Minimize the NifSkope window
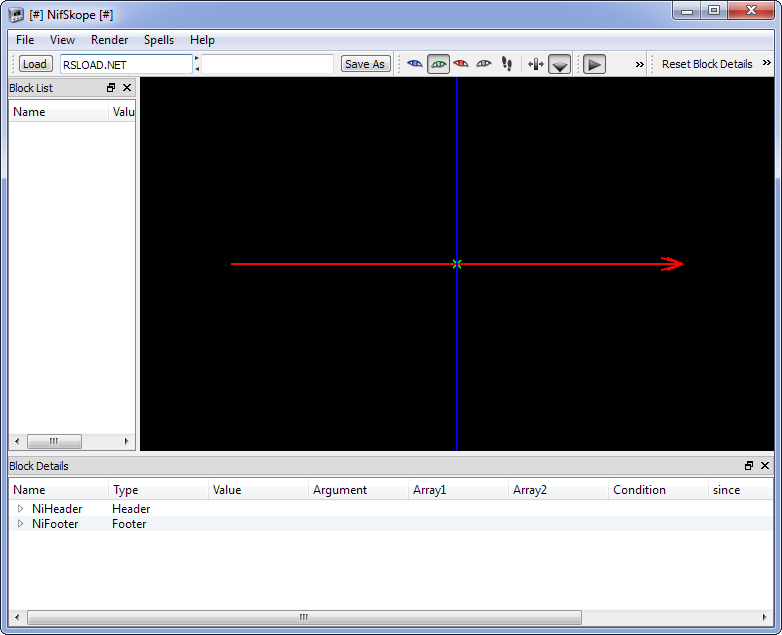This screenshot has width=782, height=635. click(x=687, y=10)
